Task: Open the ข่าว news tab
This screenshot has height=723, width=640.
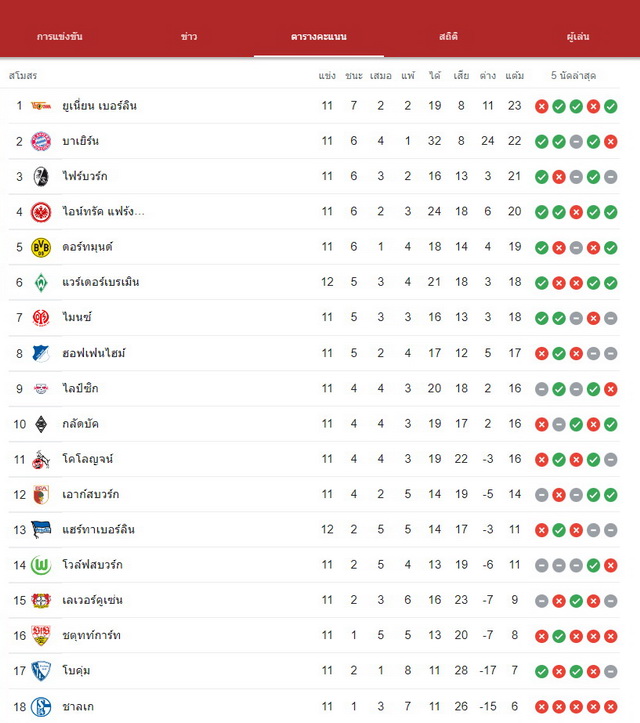Action: pos(189,36)
